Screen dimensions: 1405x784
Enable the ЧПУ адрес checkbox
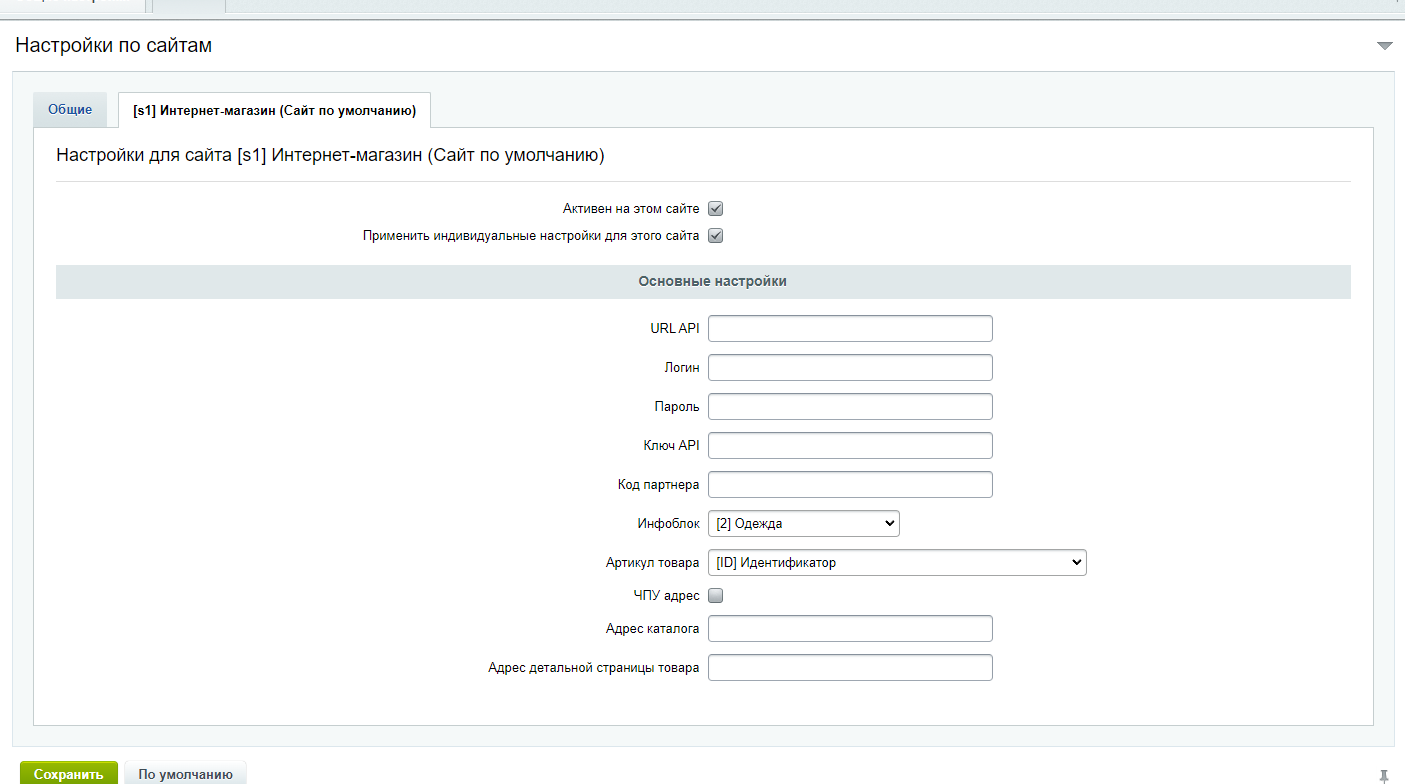tap(715, 596)
